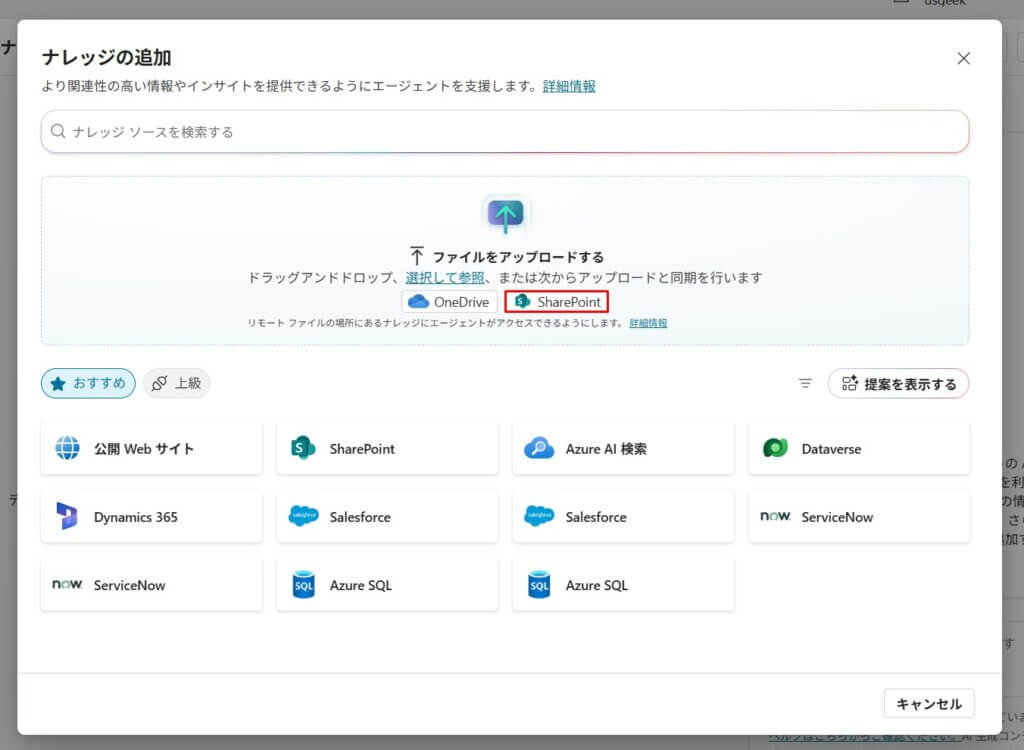Choose the Azure AI 検索 tile
1024x750 pixels.
(623, 449)
